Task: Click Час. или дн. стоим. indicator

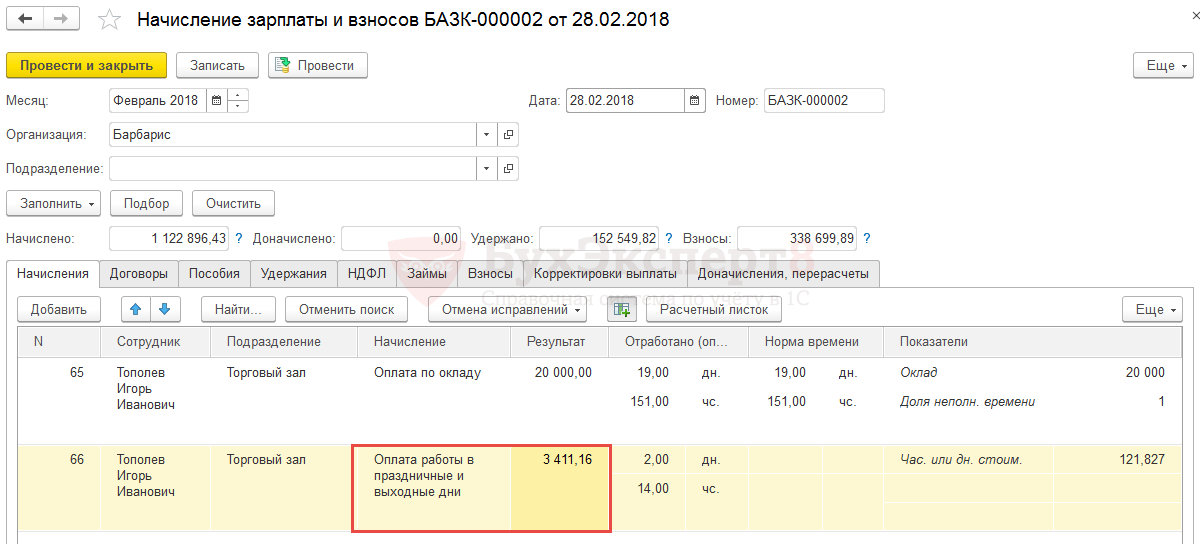Action: [961, 459]
